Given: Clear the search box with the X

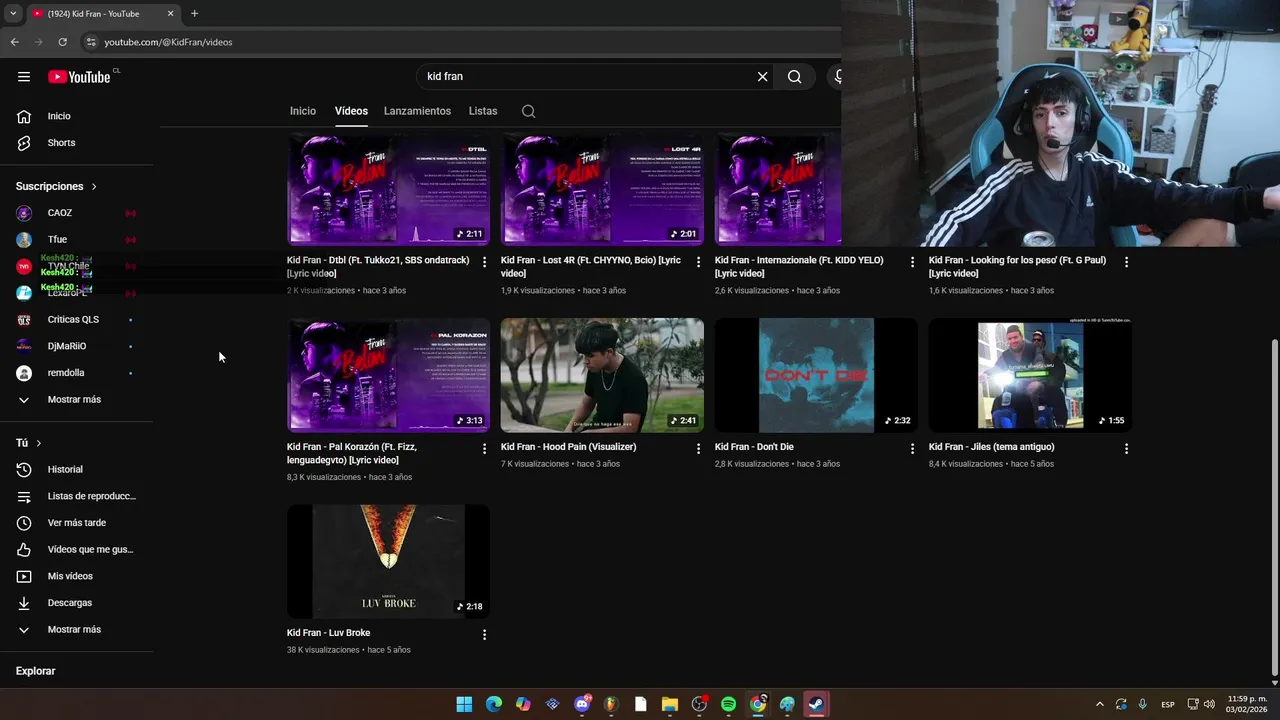Looking at the screenshot, I should tap(762, 76).
